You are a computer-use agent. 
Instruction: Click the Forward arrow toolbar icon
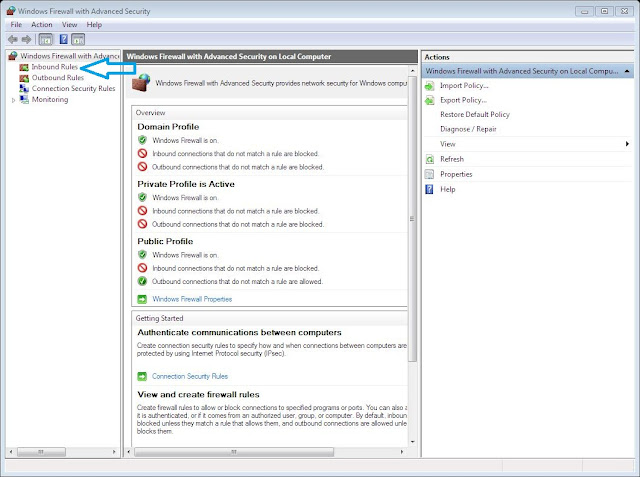coord(27,40)
